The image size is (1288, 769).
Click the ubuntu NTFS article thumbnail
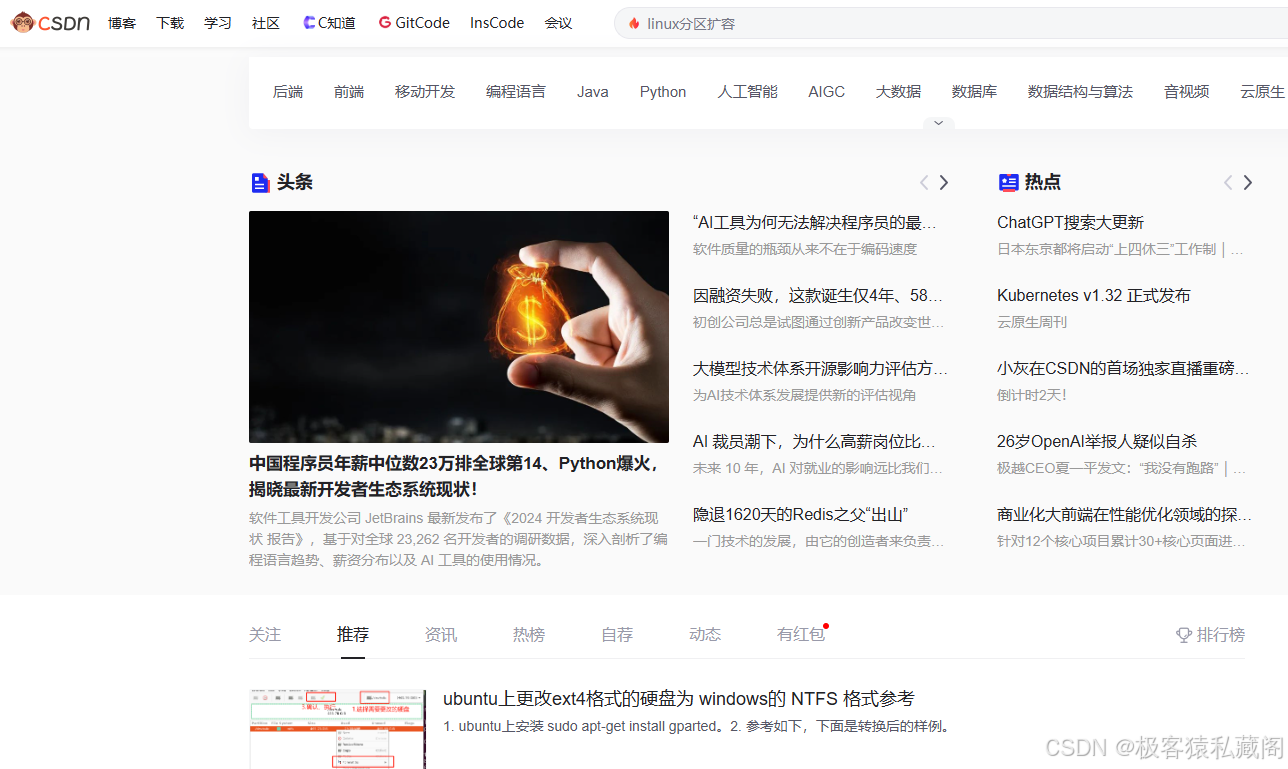click(x=337, y=729)
